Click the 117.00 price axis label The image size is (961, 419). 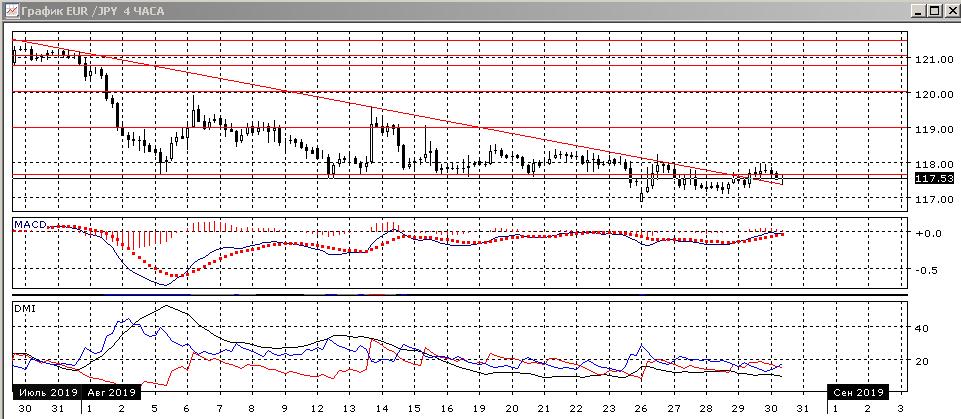click(x=931, y=200)
